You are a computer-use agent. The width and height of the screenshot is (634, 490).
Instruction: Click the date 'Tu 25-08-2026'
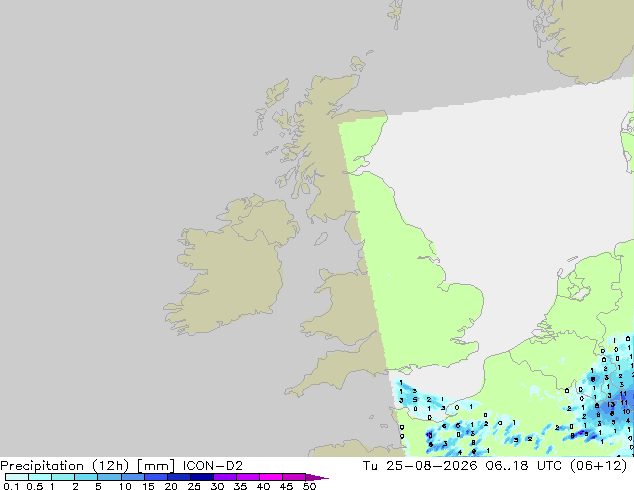coord(420,466)
